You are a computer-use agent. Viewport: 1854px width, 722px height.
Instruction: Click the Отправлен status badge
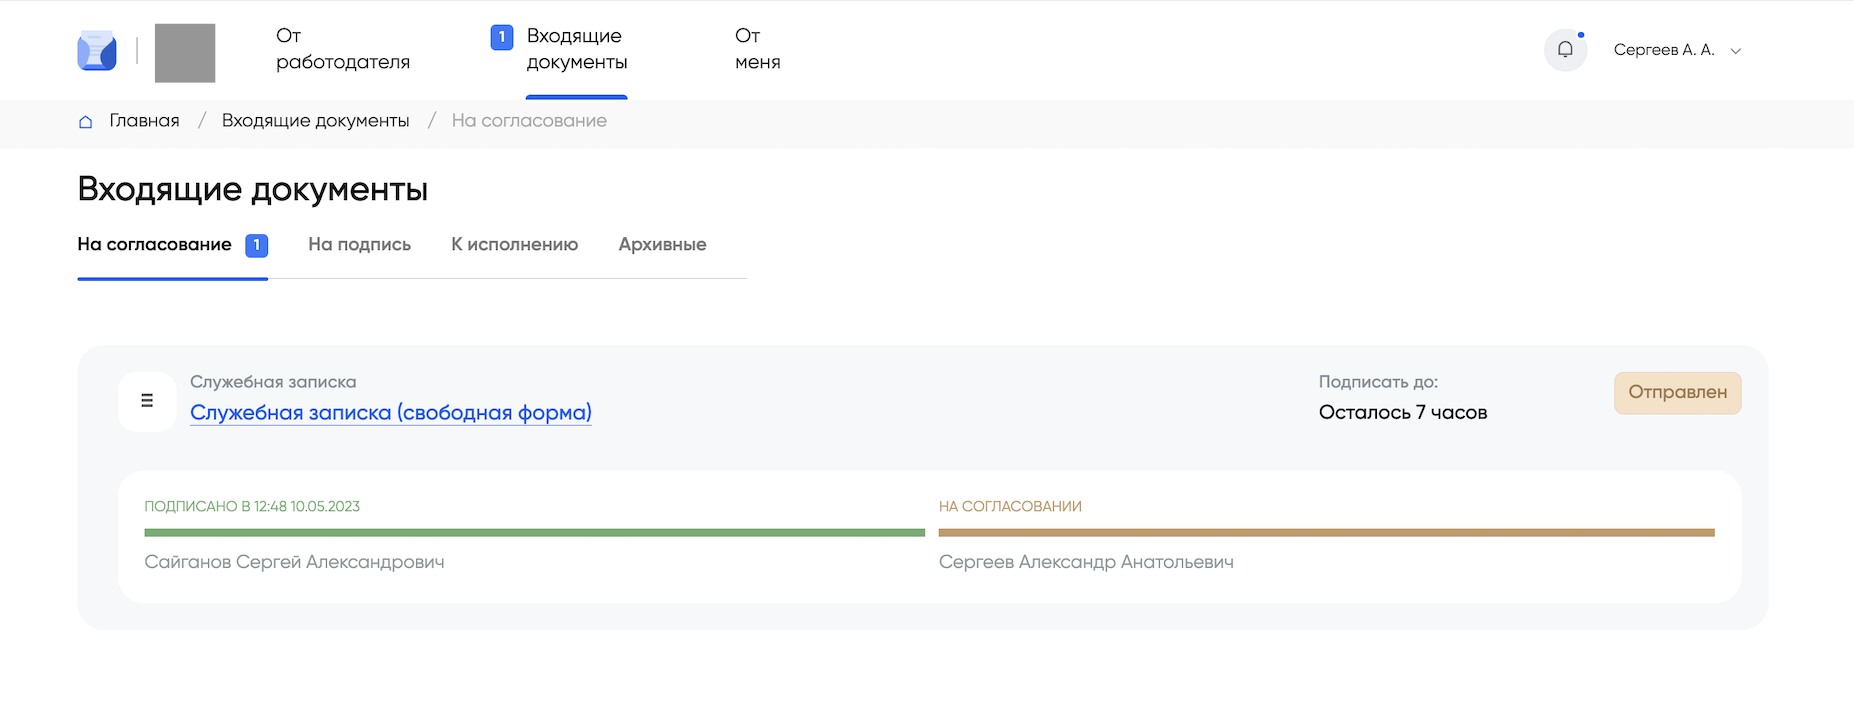[x=1677, y=393]
